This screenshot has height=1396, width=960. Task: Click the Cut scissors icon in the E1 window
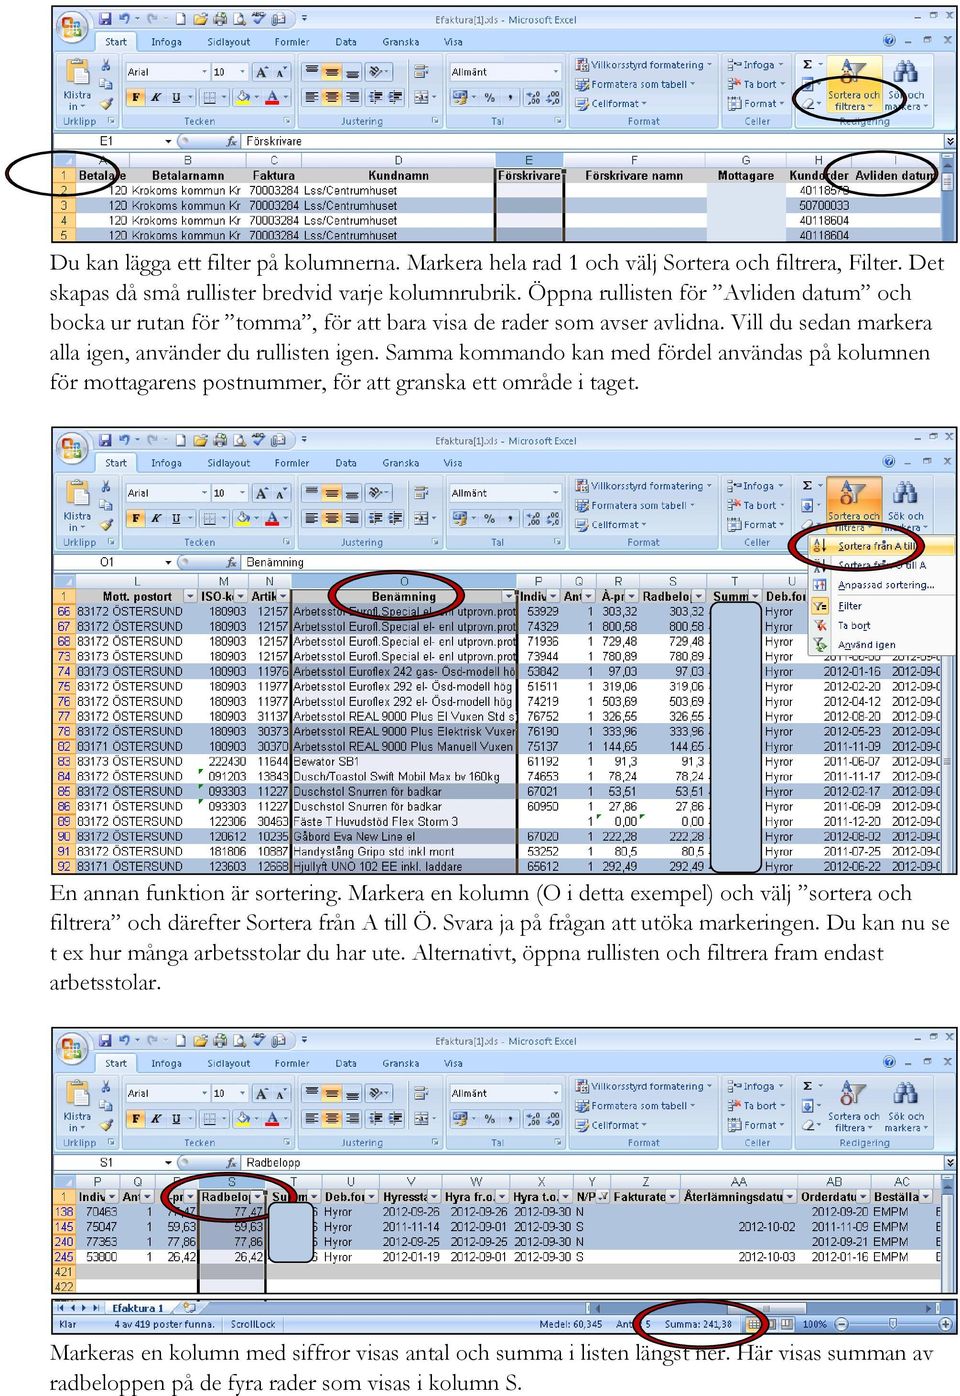pyautogui.click(x=105, y=66)
